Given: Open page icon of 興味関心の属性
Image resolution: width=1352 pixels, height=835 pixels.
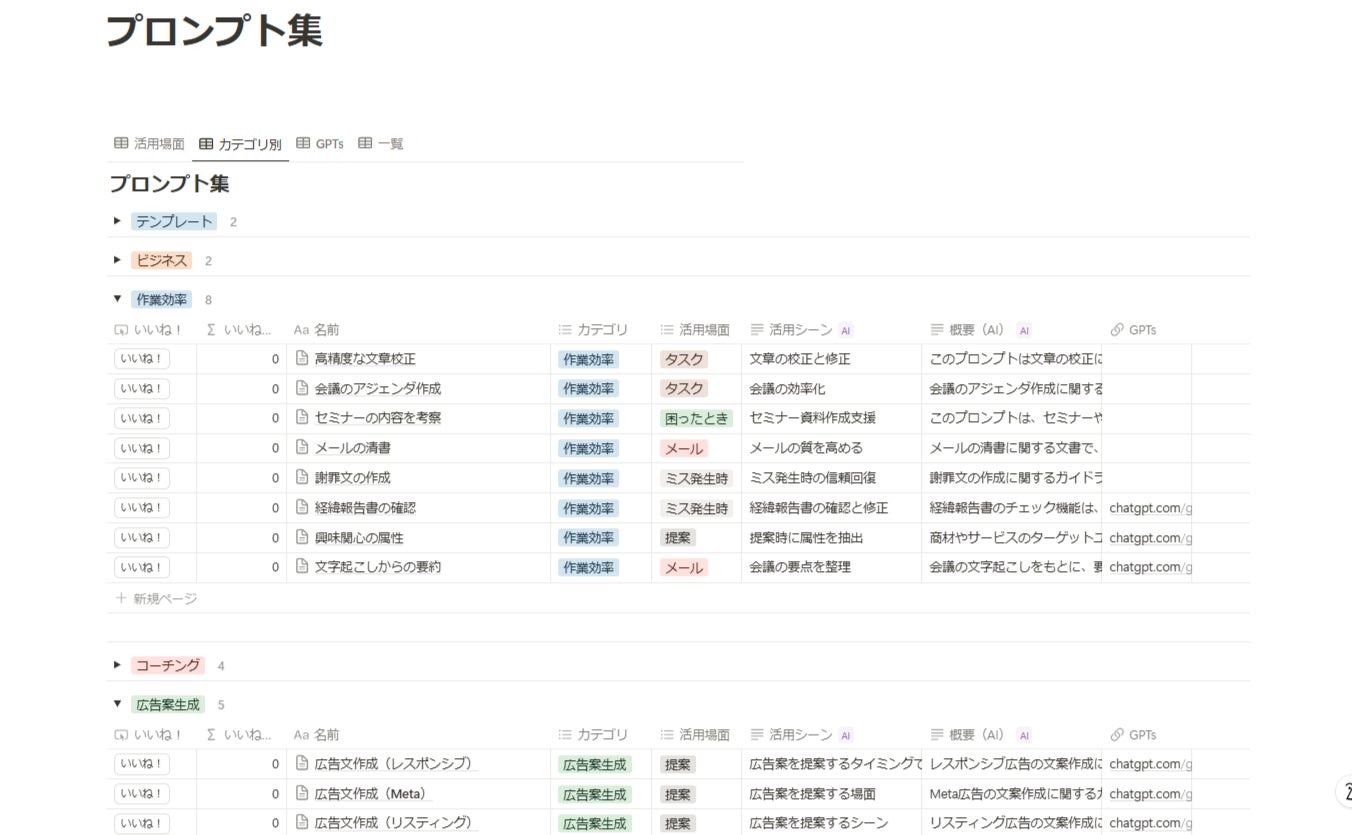Looking at the screenshot, I should click(x=302, y=537).
